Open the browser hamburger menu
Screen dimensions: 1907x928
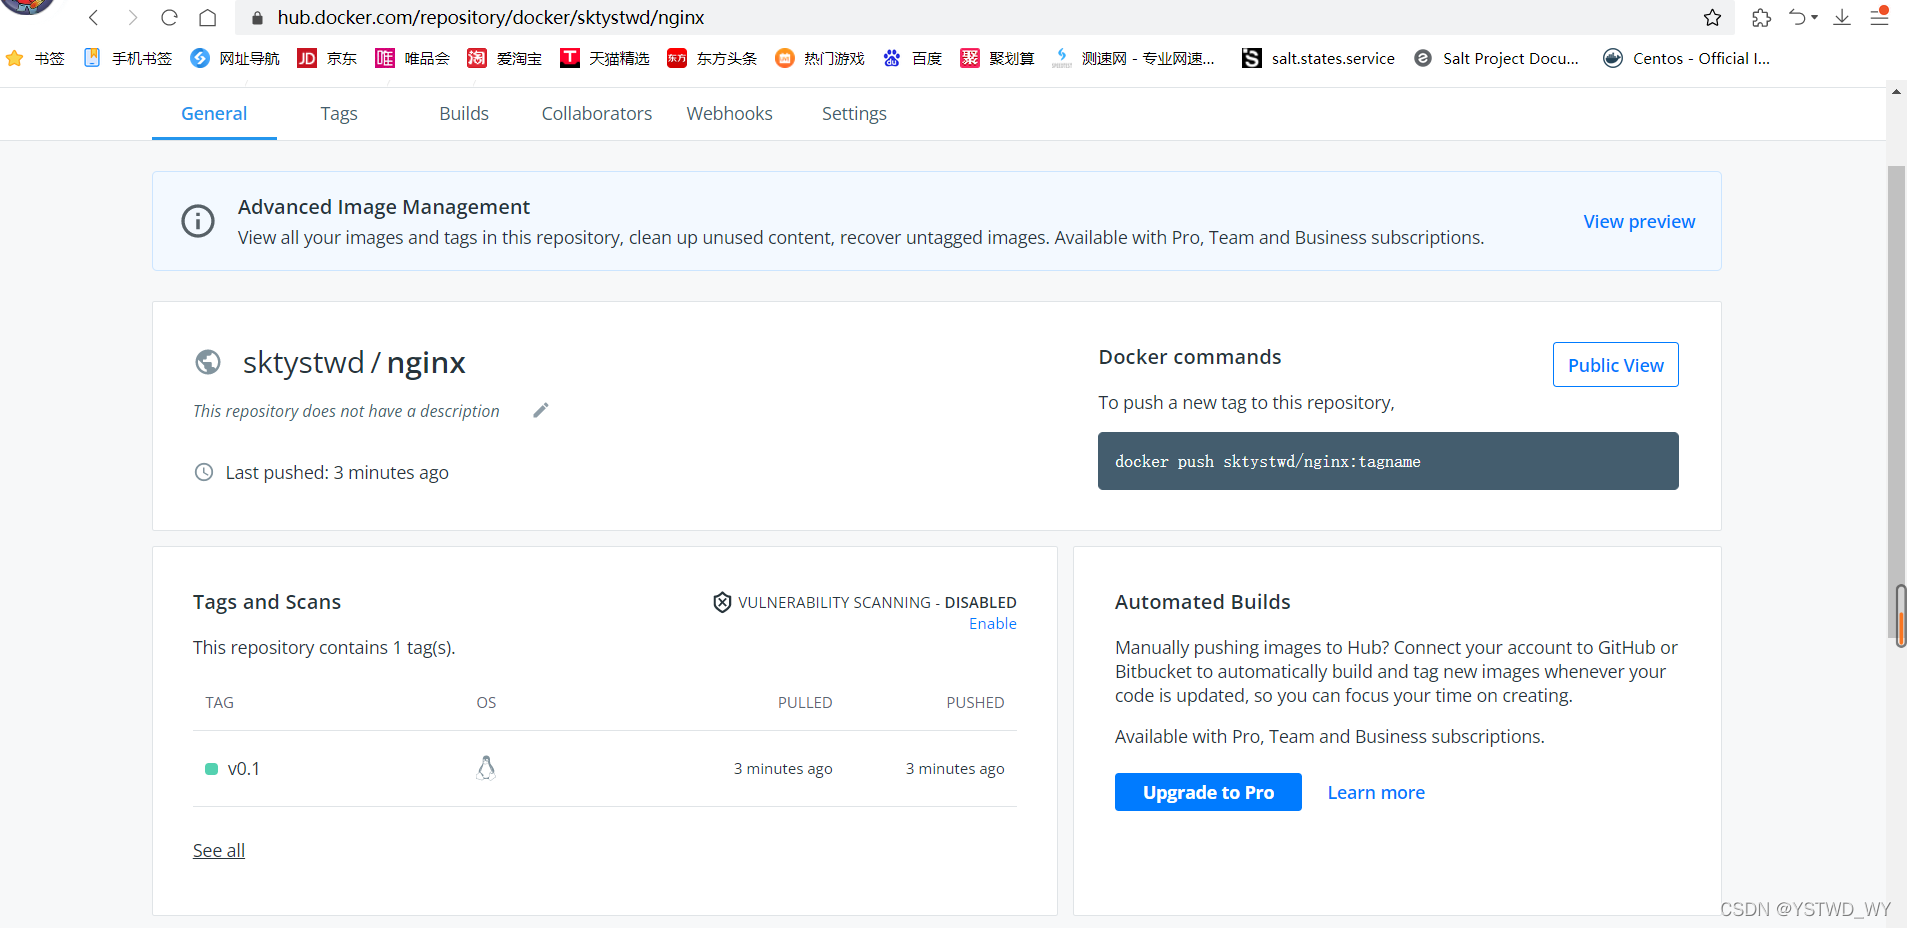[1880, 17]
